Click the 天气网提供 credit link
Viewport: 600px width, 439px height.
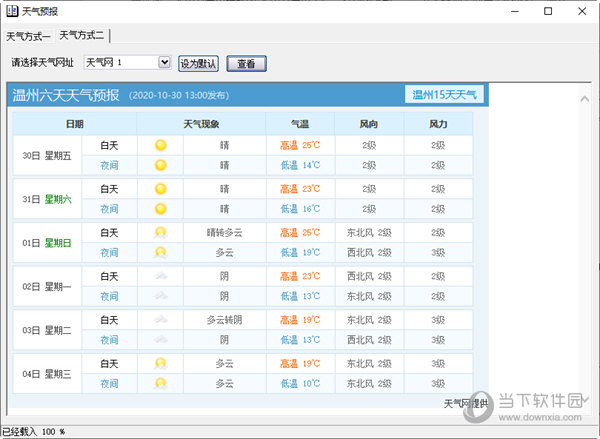(x=464, y=403)
